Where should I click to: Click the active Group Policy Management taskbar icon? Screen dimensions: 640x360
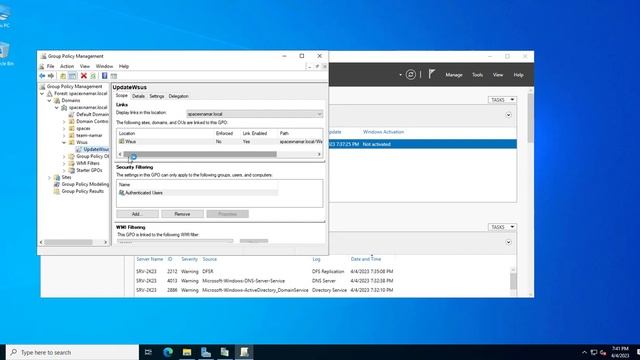point(244,352)
